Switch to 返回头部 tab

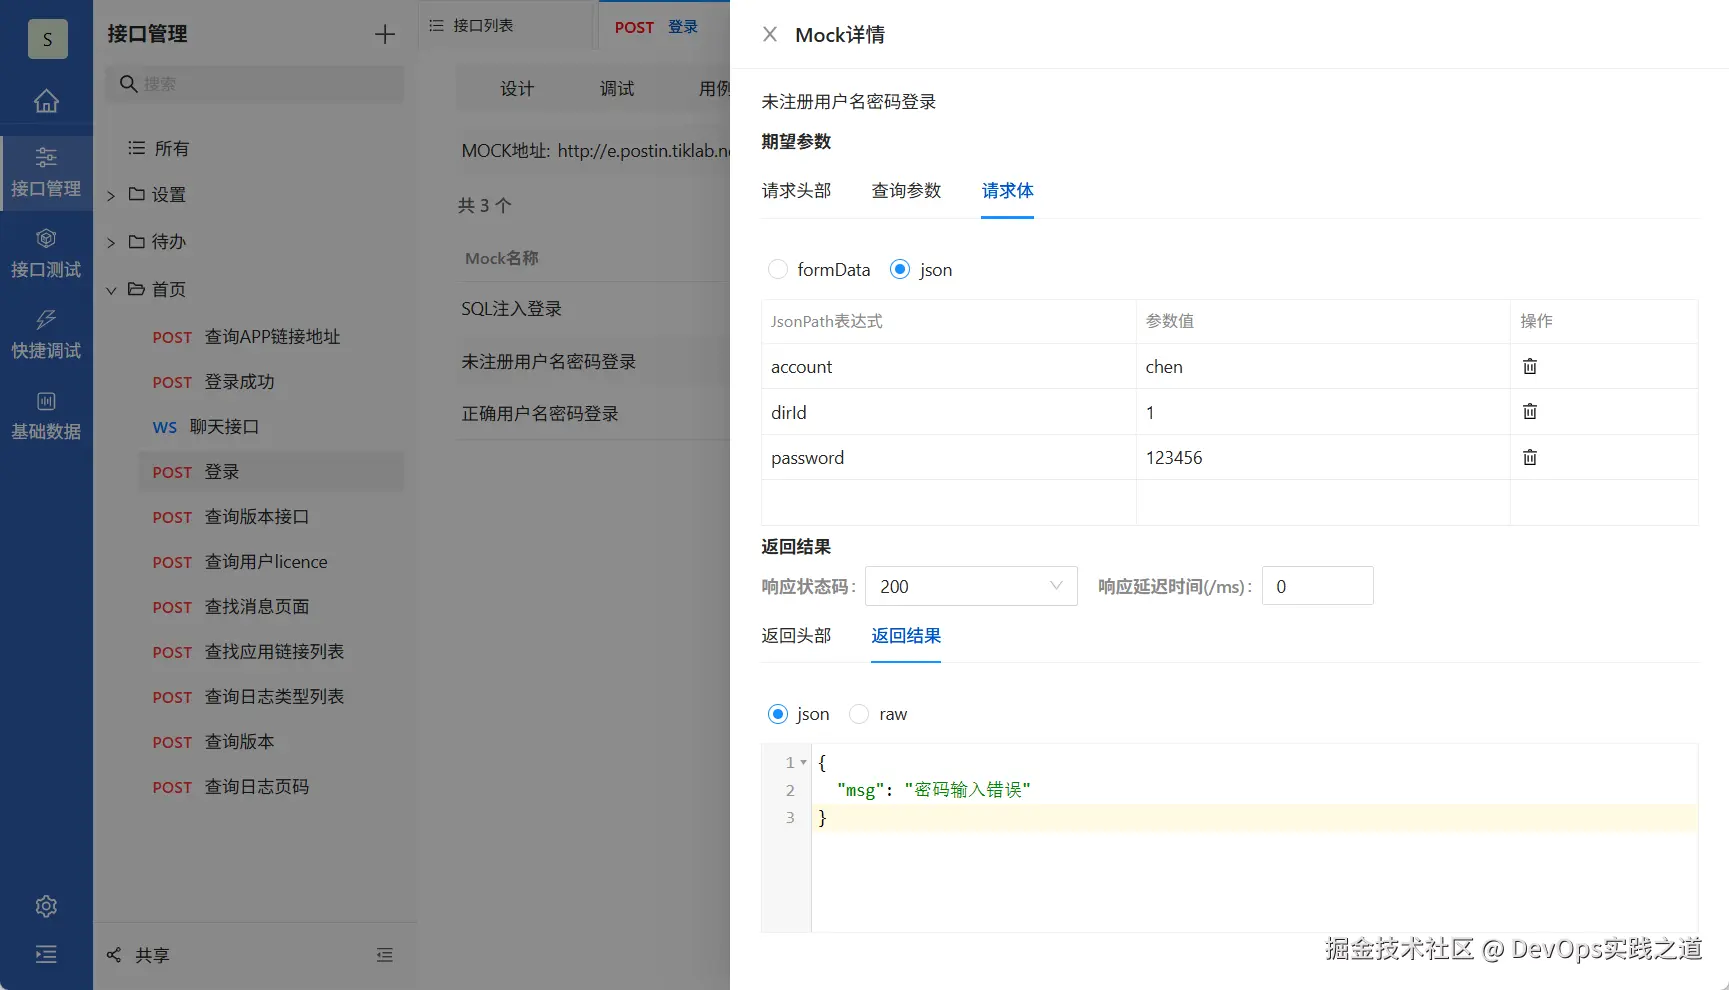796,635
